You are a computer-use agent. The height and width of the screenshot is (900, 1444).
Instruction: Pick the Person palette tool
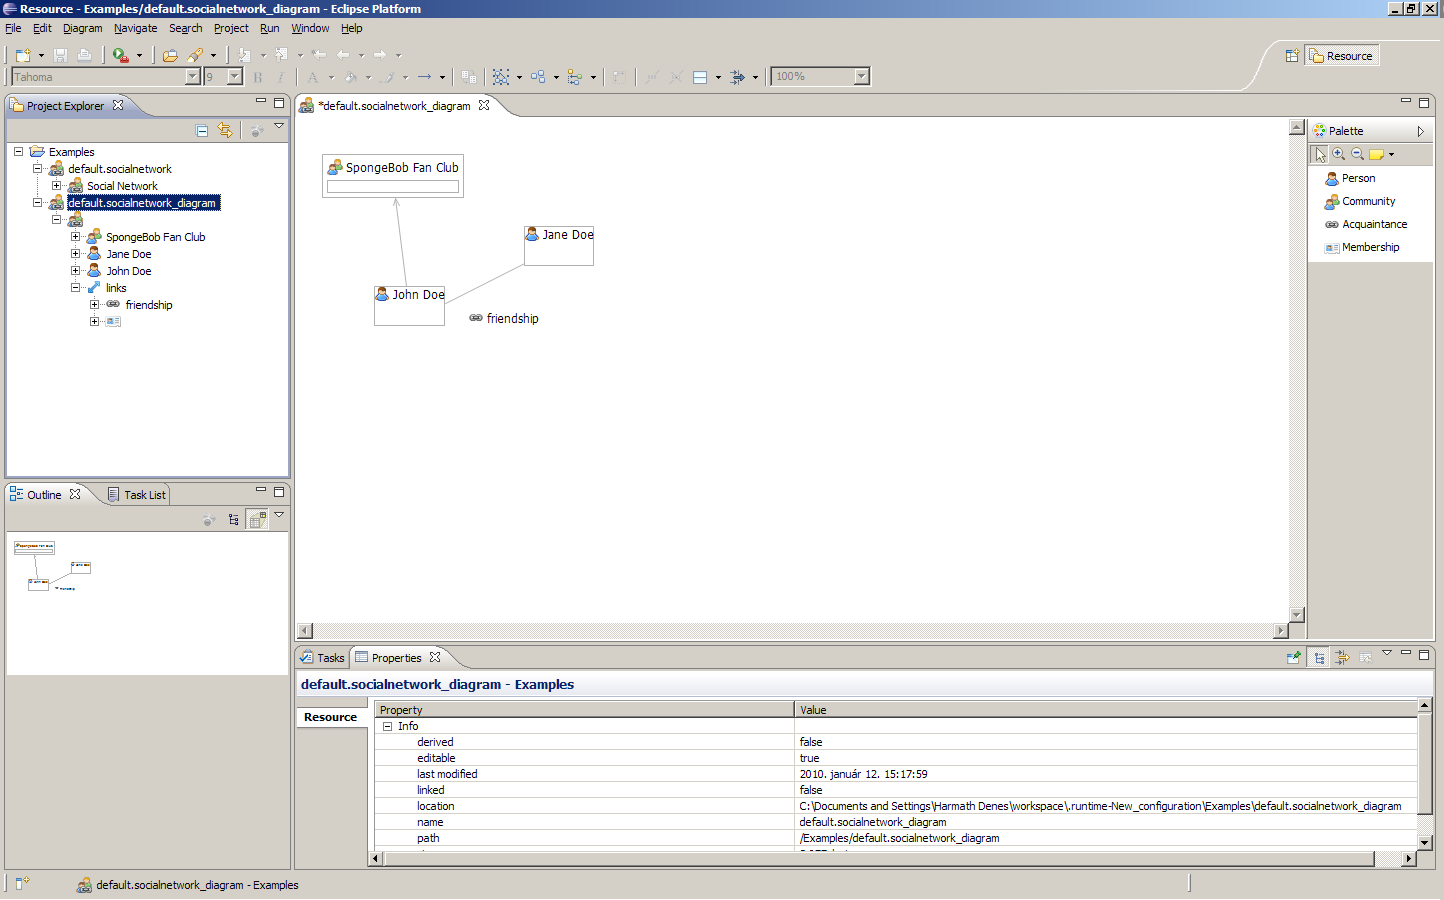1351,178
